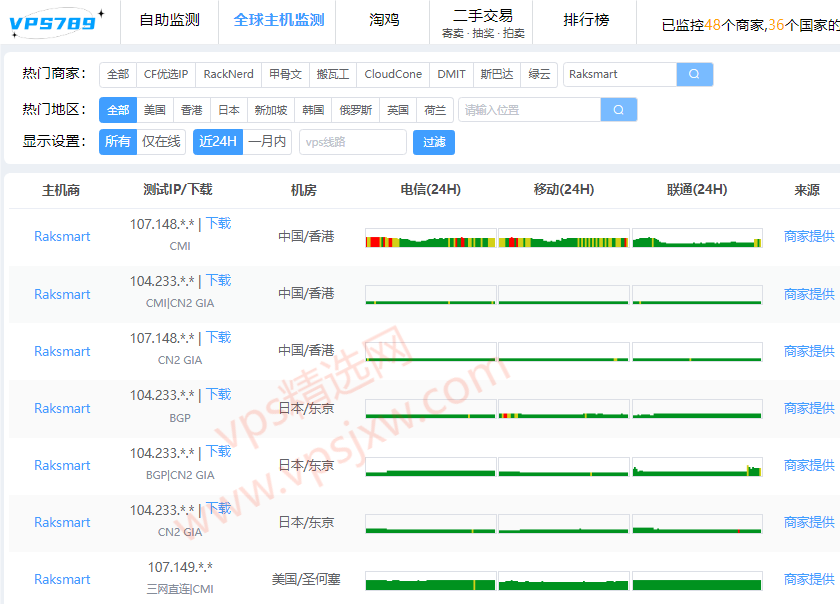Filter merchants by CF优选IP
Image resolution: width=840 pixels, height=604 pixels.
166,74
